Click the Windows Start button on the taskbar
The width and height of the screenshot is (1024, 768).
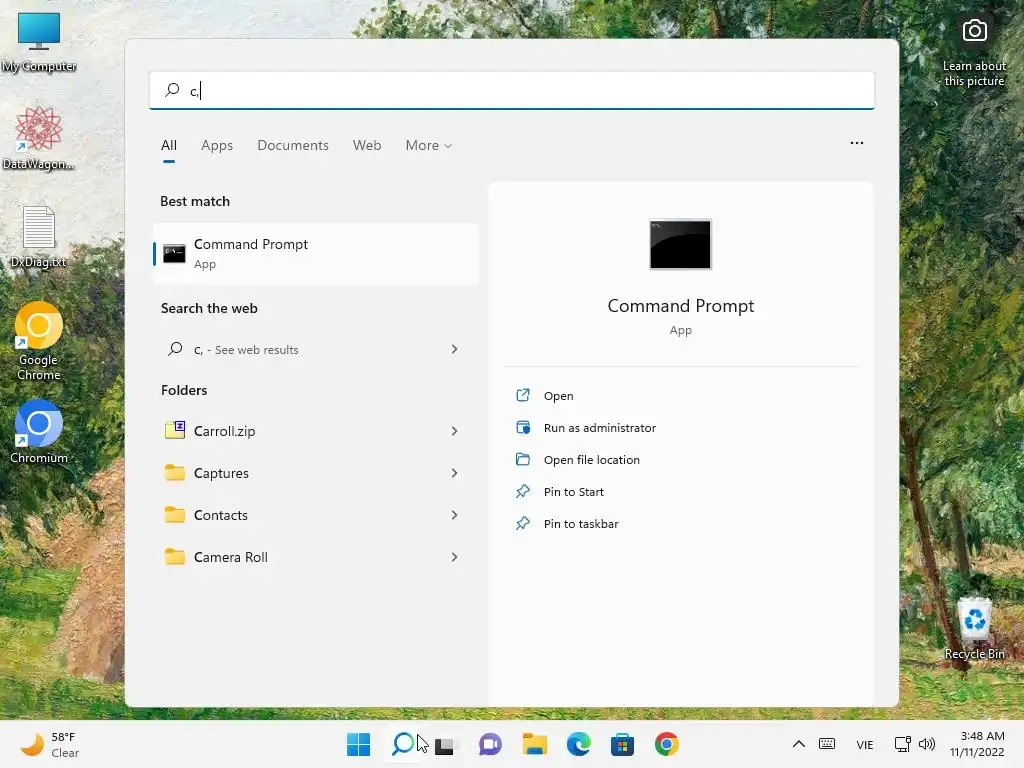coord(359,744)
